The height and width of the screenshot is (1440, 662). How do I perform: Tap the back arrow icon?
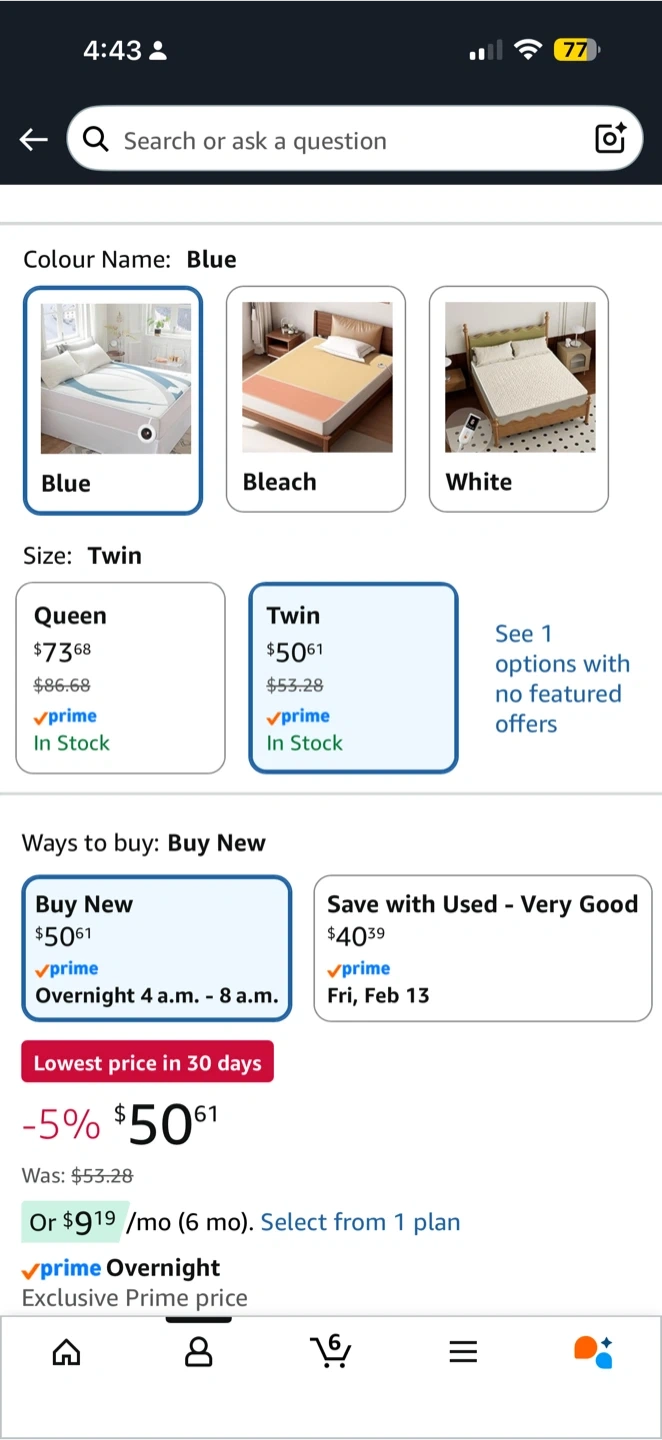34,141
